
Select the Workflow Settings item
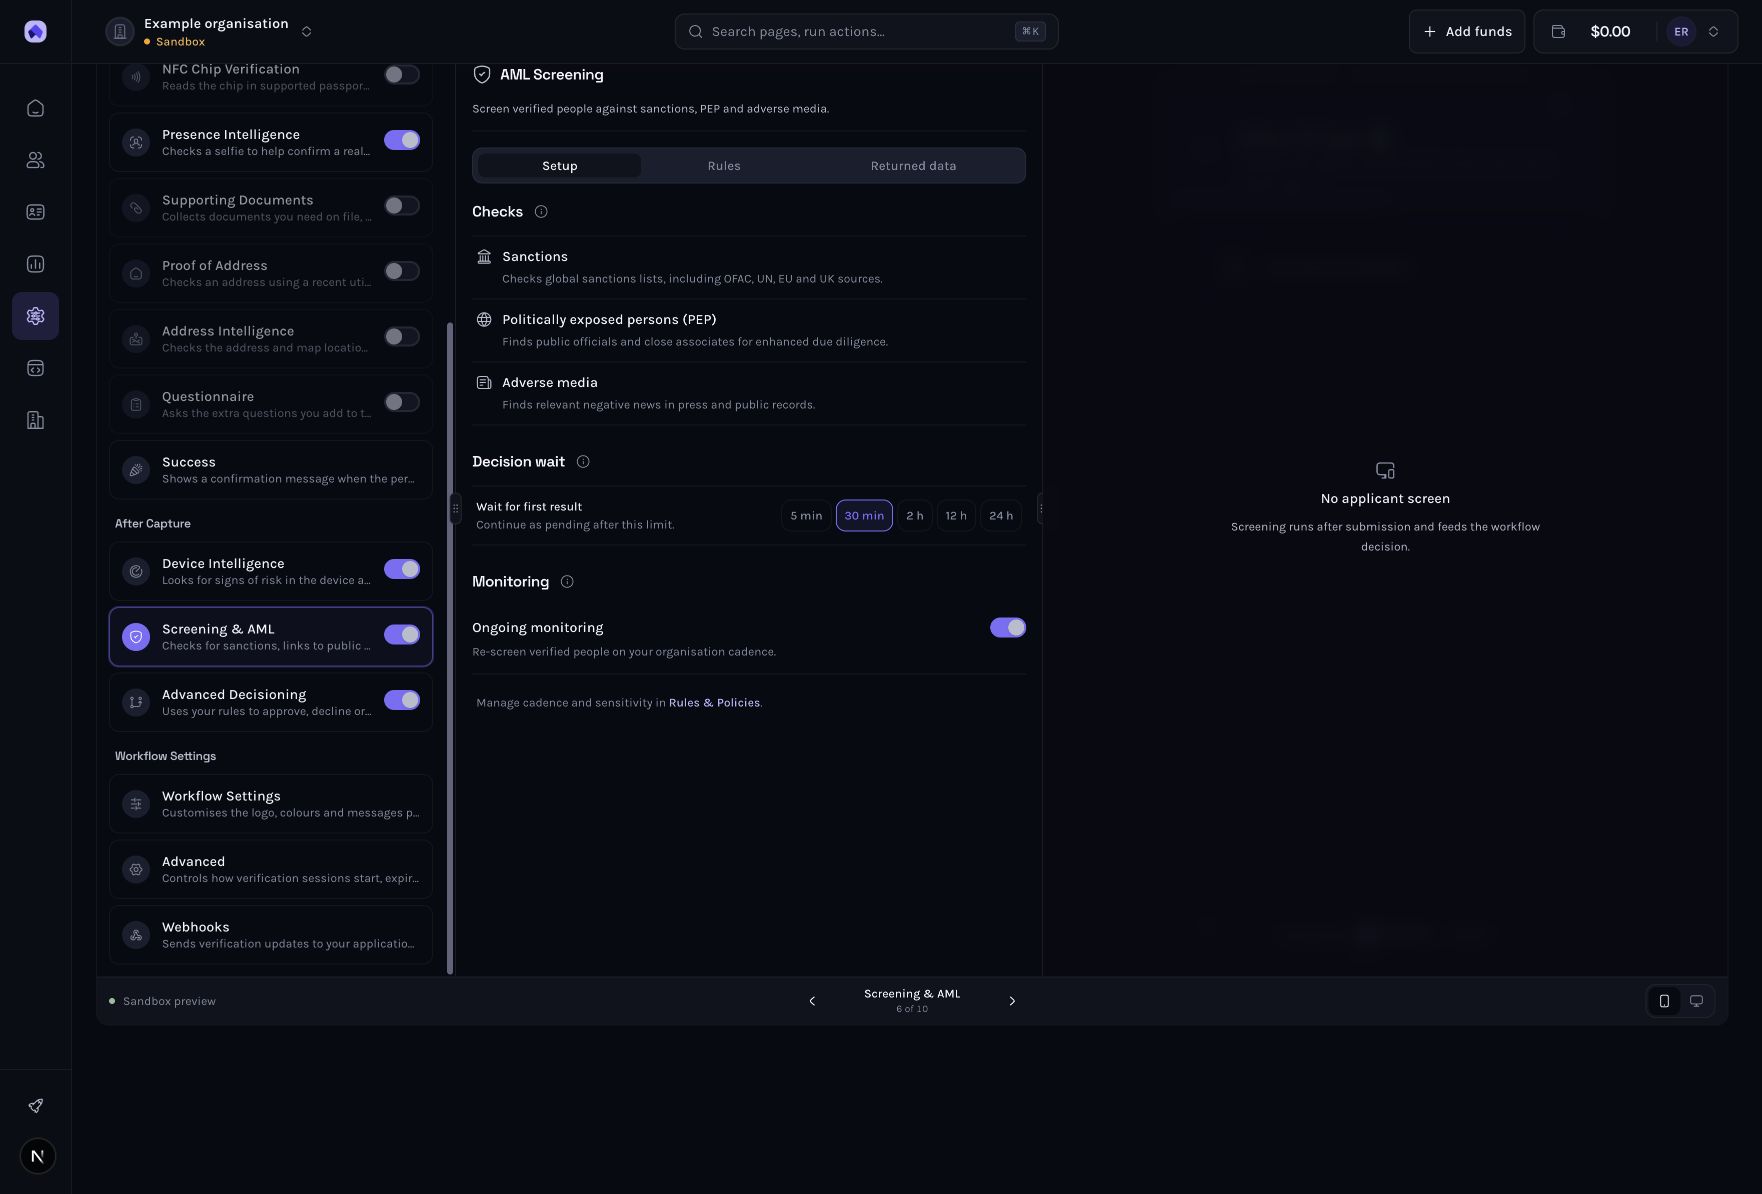[271, 804]
